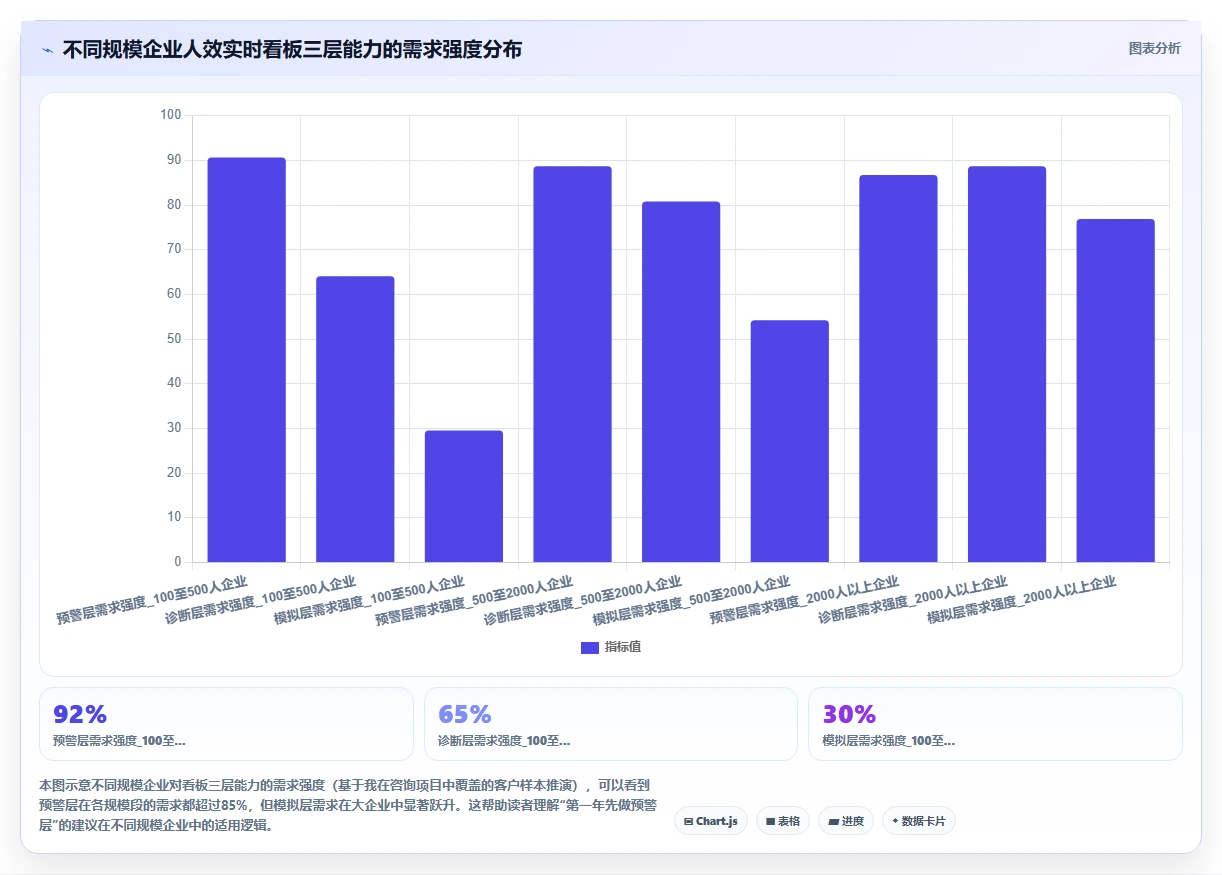
Task: Click the bar for 诊断层需求强度_100至500人企业
Action: 355,419
